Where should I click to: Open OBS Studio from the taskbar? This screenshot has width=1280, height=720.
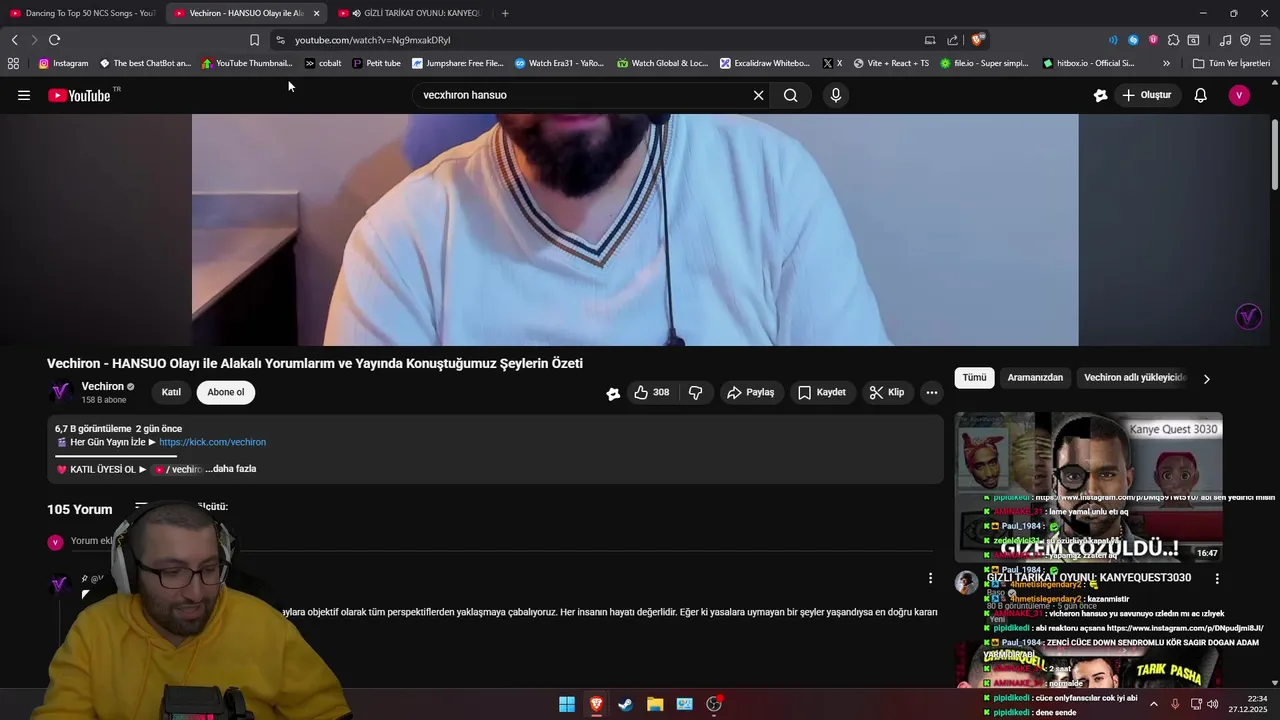[714, 704]
